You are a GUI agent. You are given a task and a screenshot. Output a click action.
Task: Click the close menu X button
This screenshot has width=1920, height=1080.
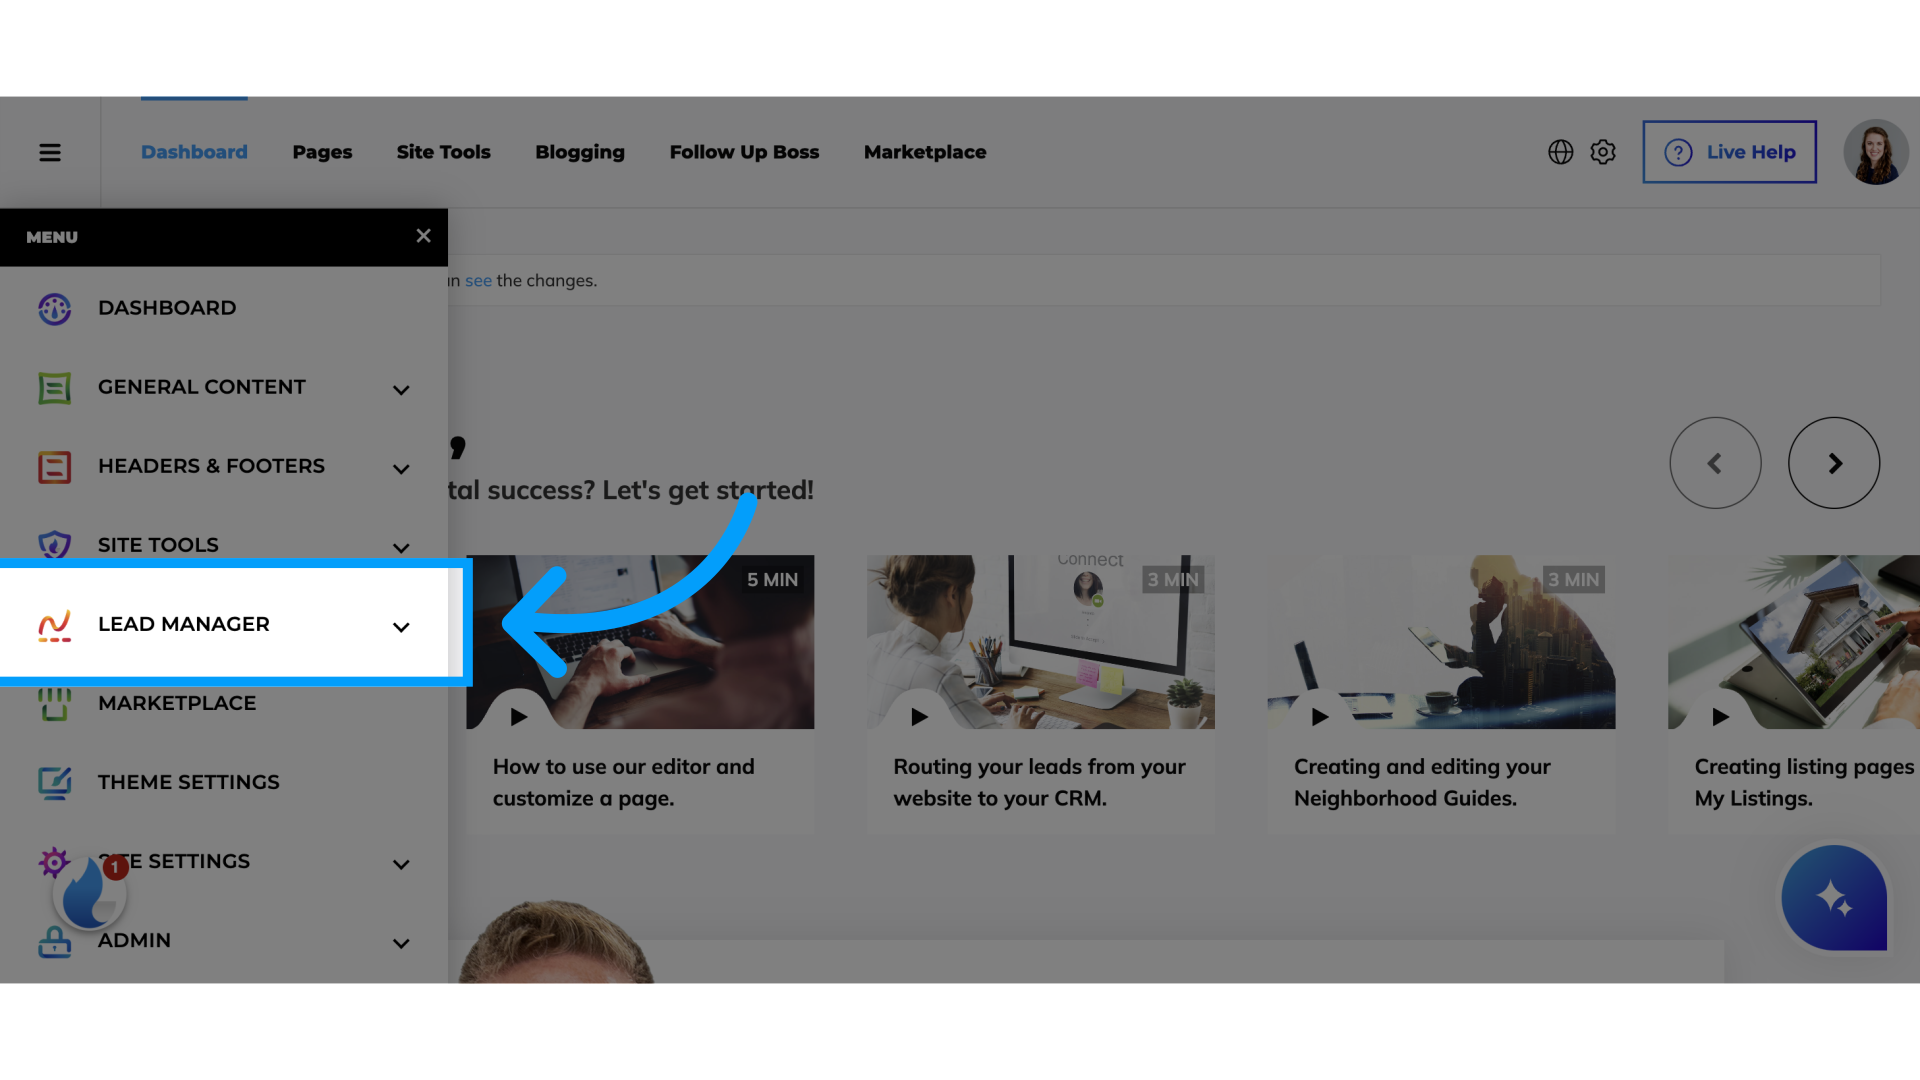coord(425,236)
